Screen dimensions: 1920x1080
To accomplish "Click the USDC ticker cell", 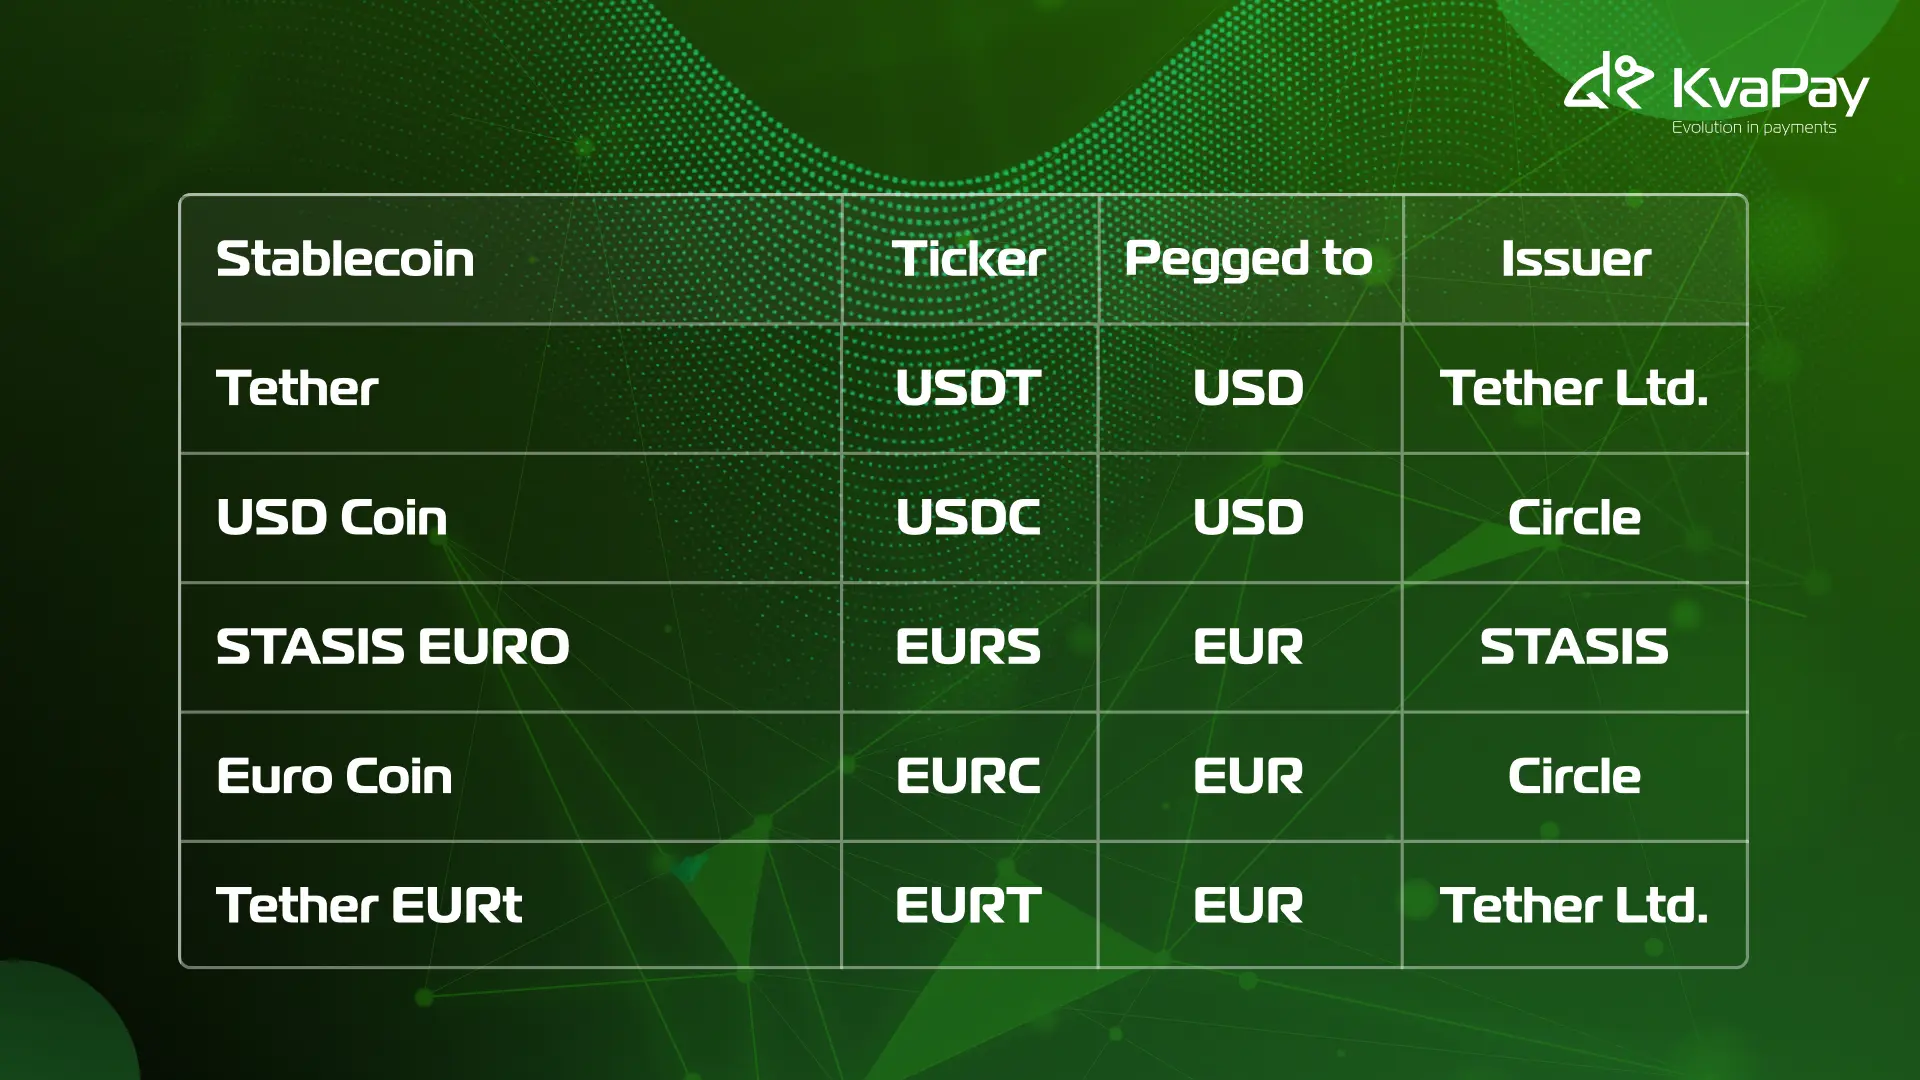I will tap(968, 517).
